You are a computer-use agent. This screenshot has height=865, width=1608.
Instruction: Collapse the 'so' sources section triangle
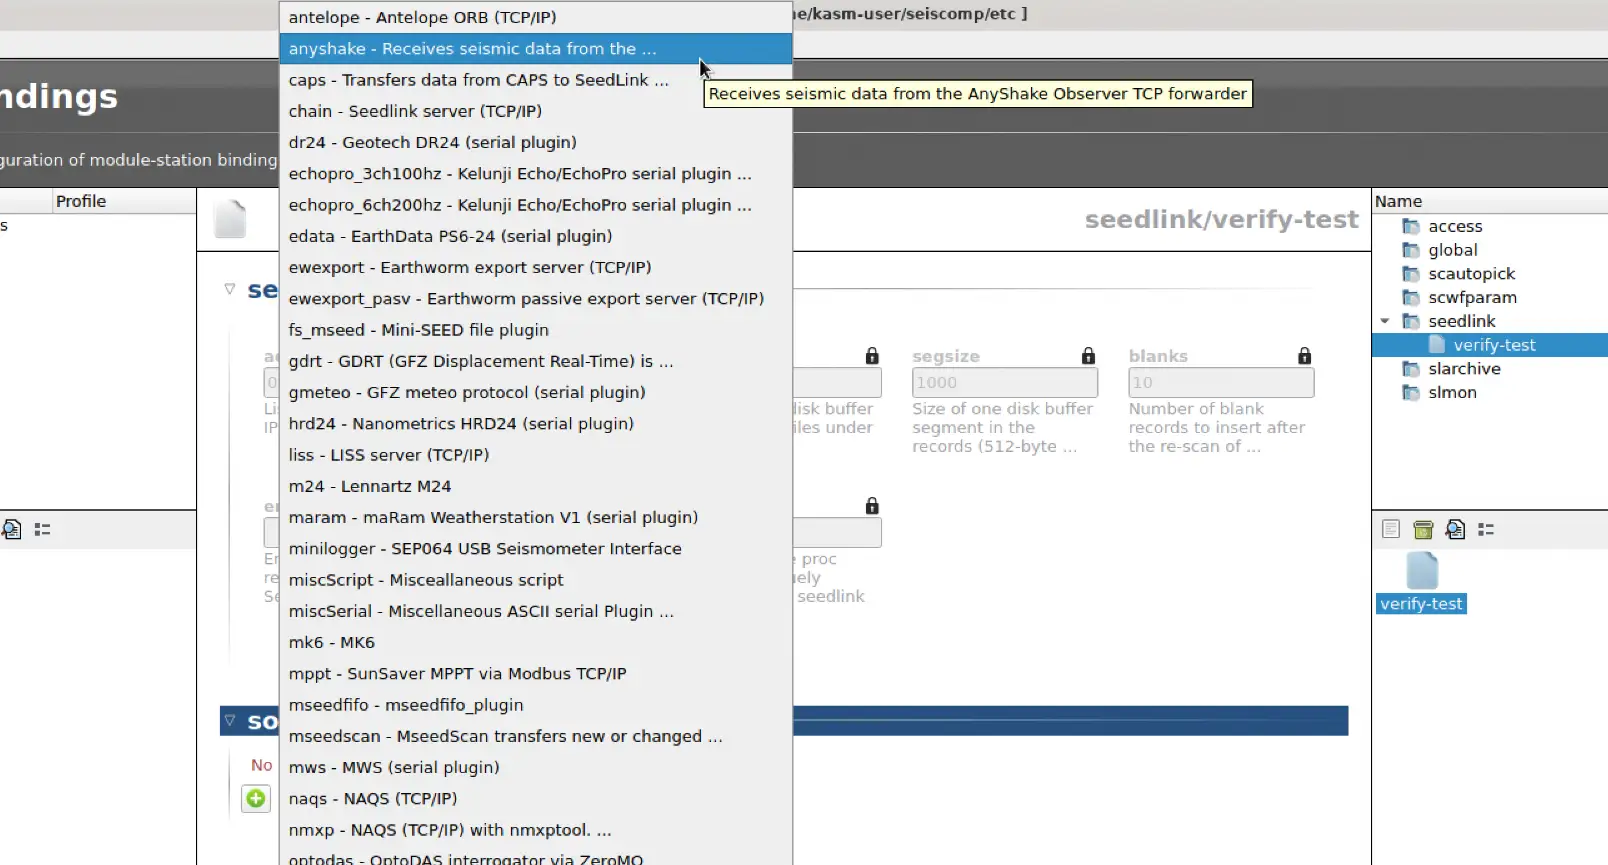pyautogui.click(x=230, y=720)
